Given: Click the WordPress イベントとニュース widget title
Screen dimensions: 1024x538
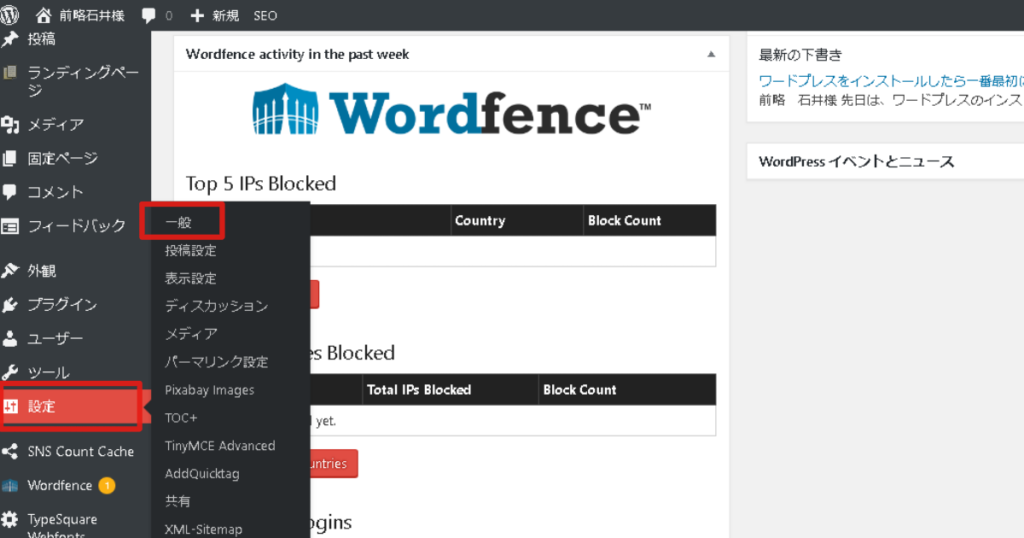Looking at the screenshot, I should pos(856,161).
